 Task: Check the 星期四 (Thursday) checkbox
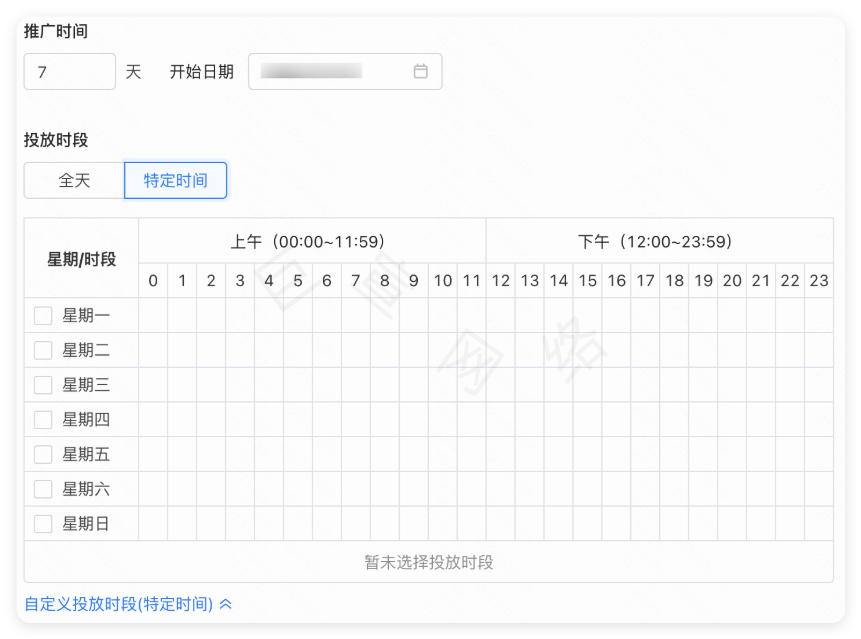point(42,419)
